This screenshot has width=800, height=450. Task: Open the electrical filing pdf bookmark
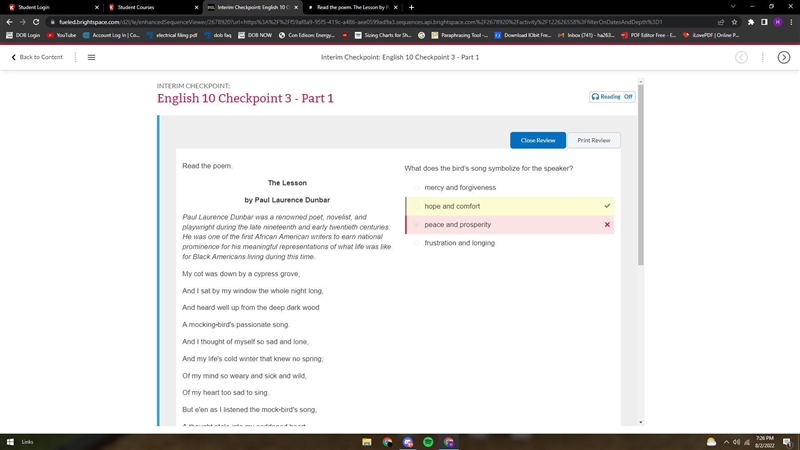point(172,35)
